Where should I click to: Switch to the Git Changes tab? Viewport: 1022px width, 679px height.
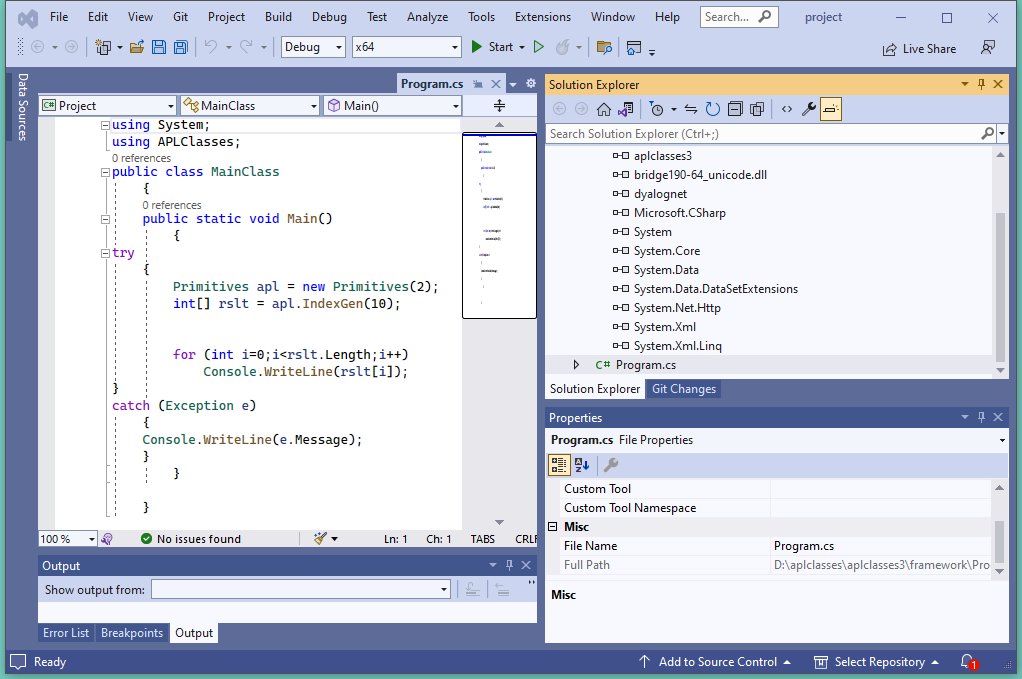pyautogui.click(x=683, y=389)
